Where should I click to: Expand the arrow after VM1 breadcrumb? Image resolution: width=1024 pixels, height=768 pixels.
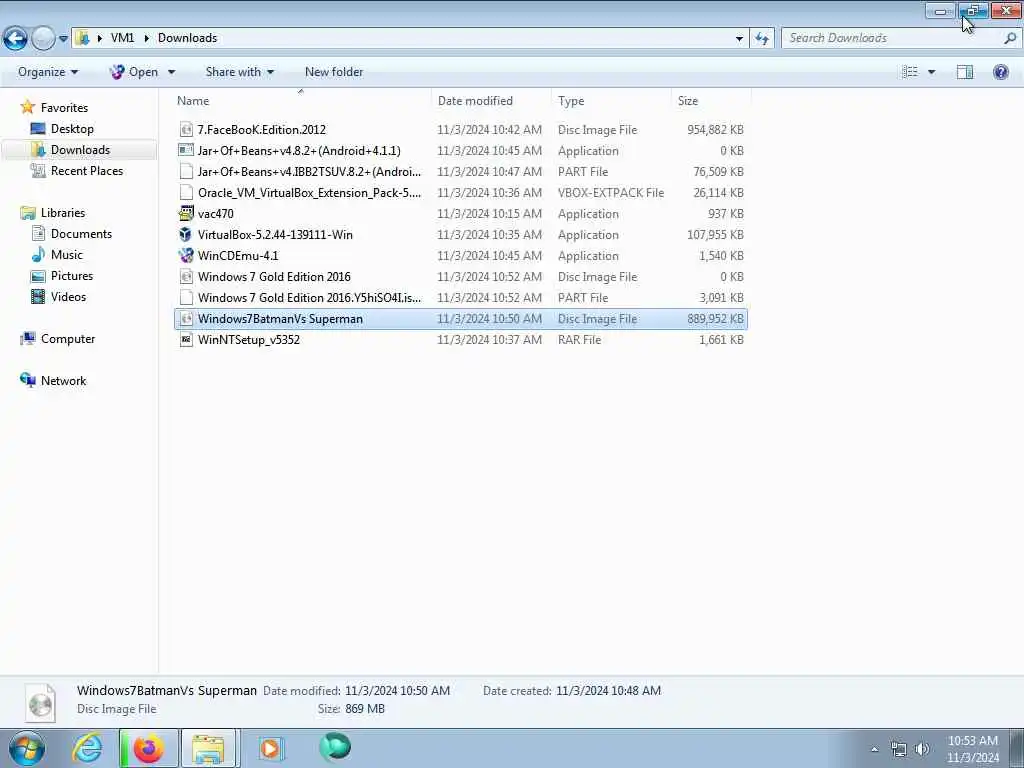(146, 38)
